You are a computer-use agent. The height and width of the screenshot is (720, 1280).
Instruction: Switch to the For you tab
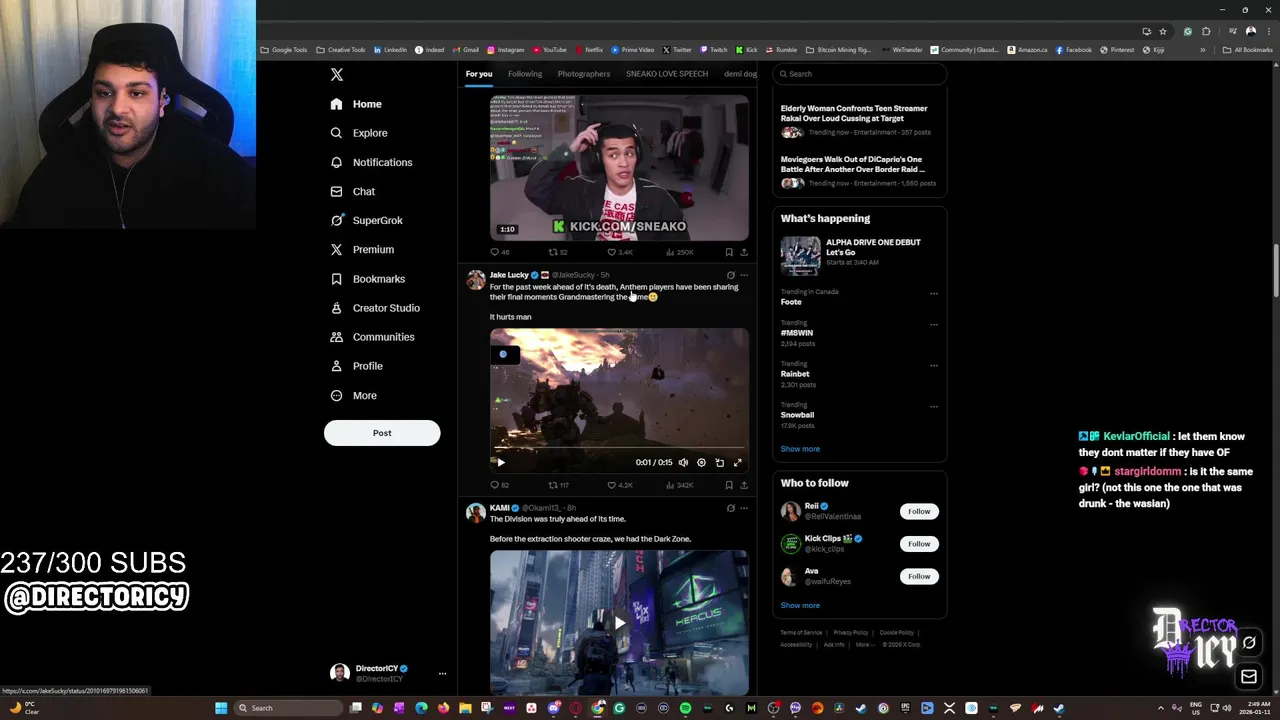[x=479, y=74]
